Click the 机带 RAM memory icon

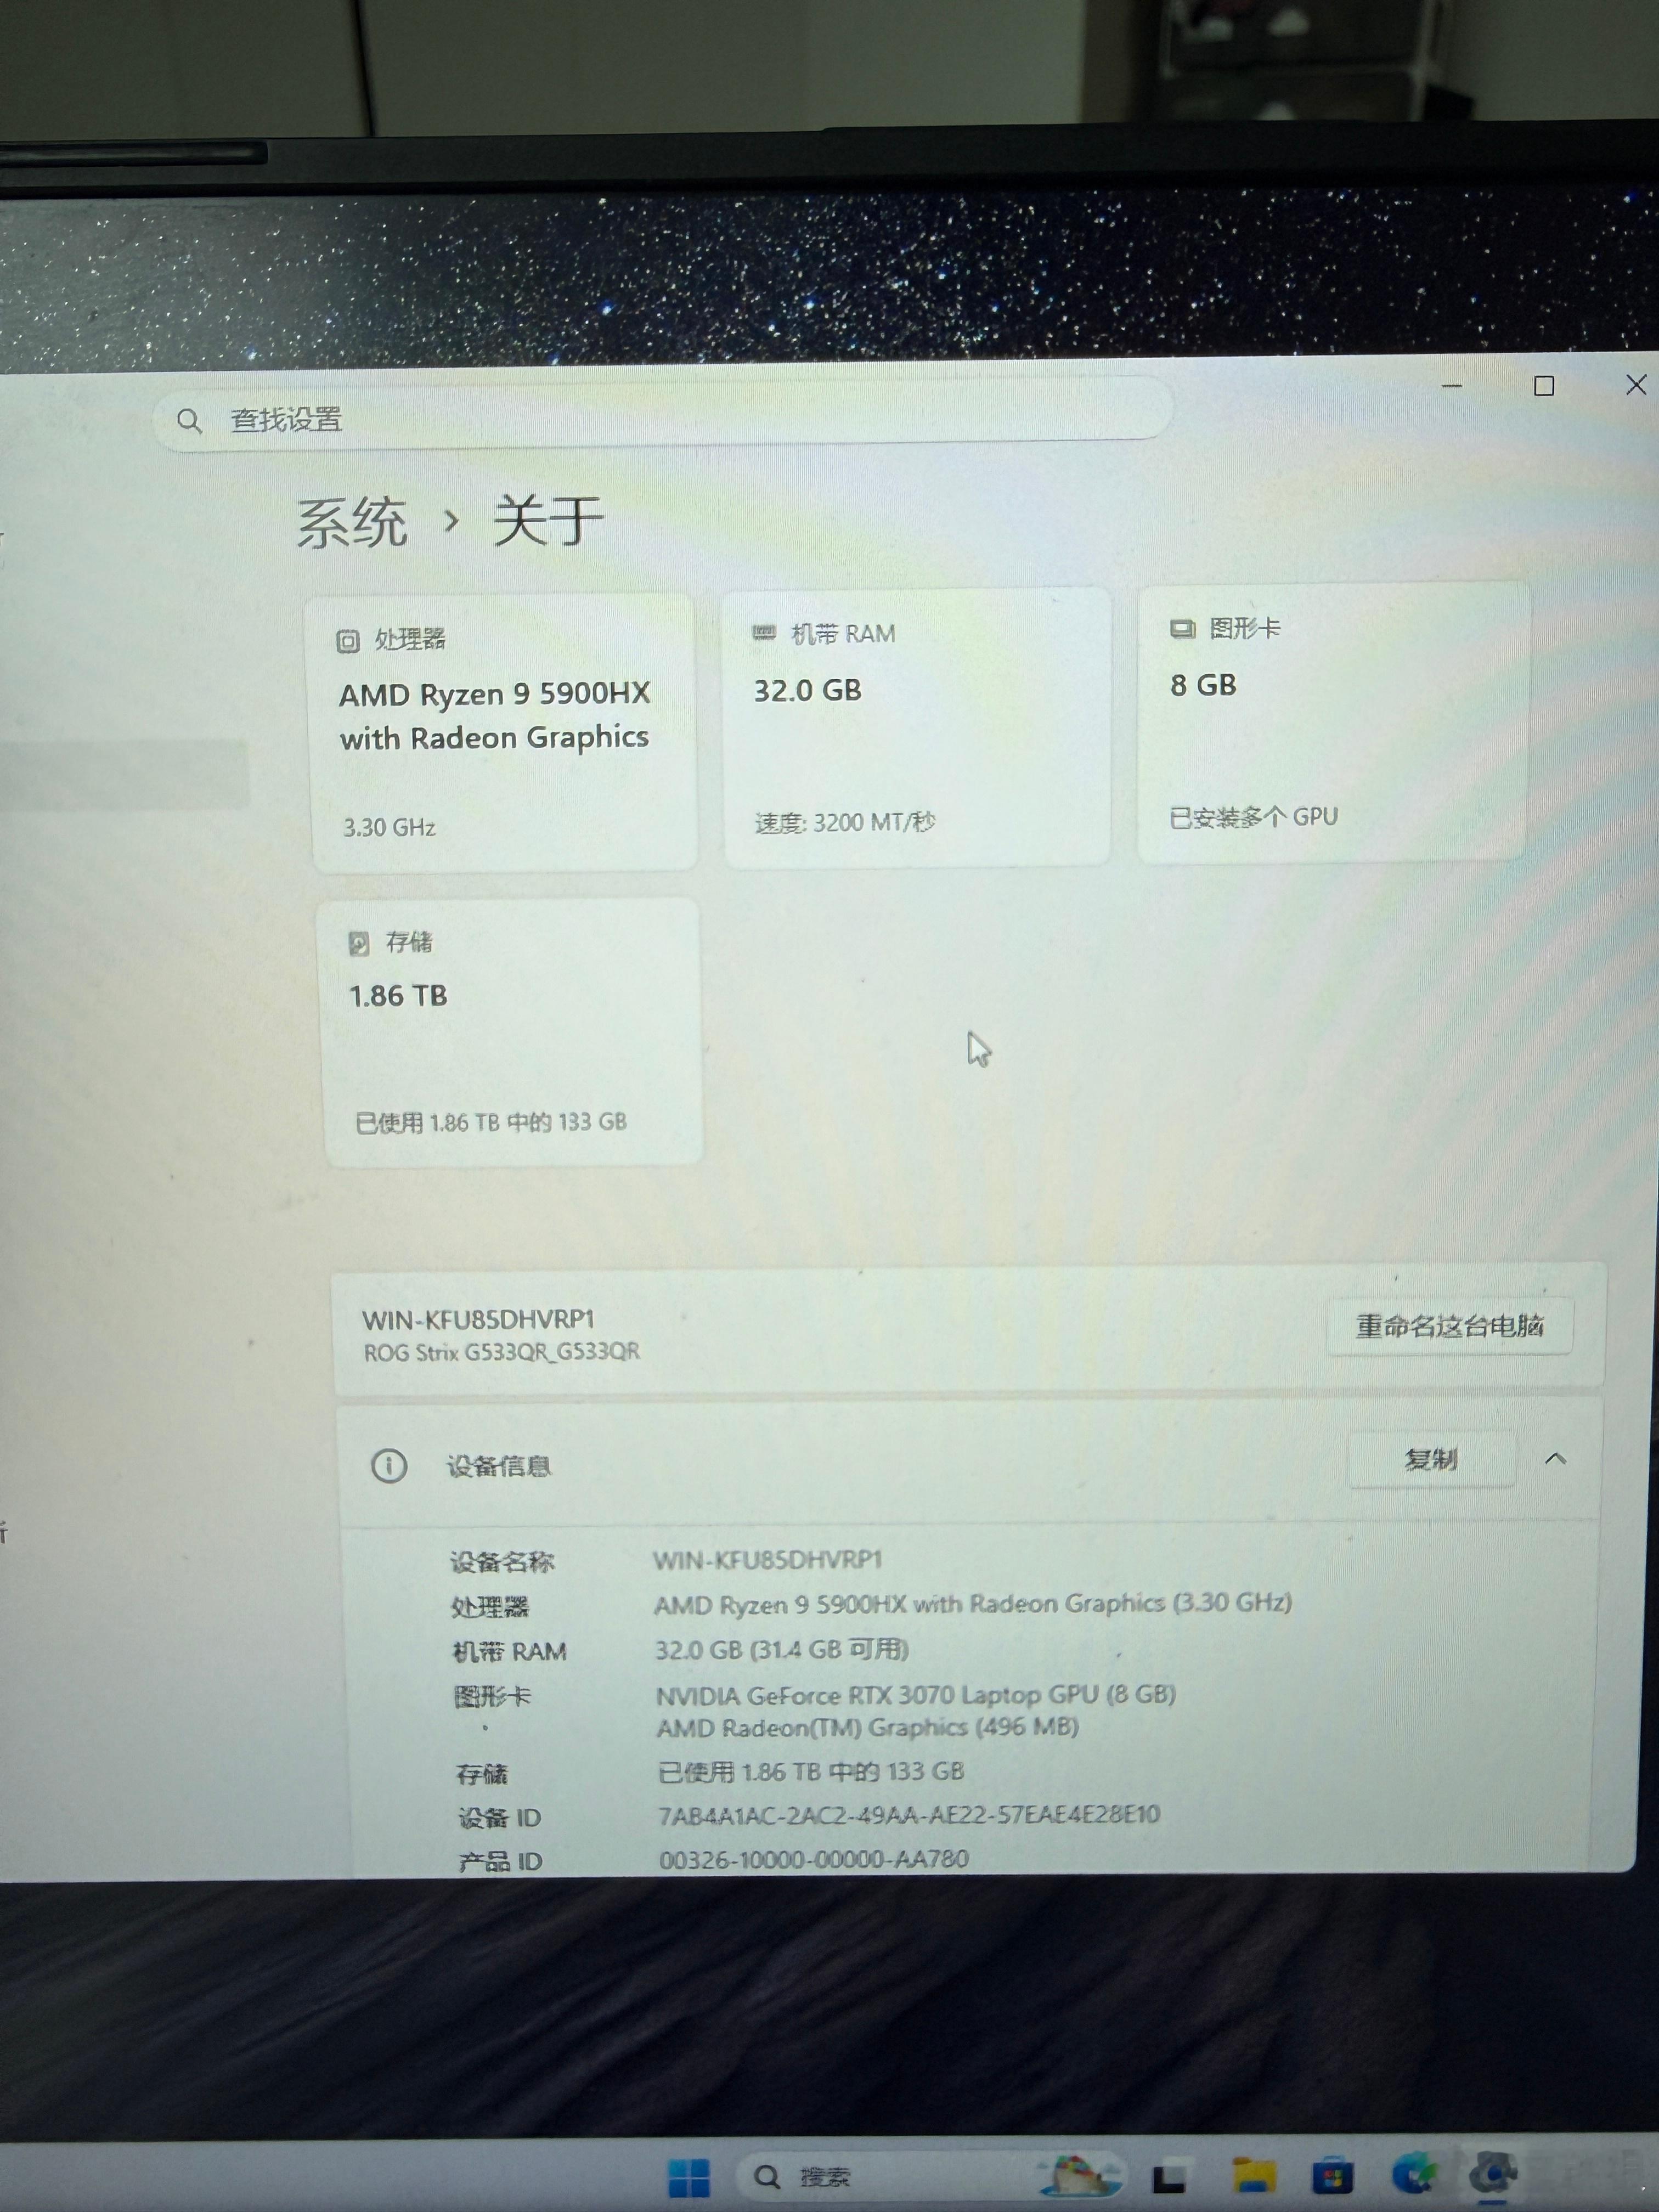(x=764, y=633)
